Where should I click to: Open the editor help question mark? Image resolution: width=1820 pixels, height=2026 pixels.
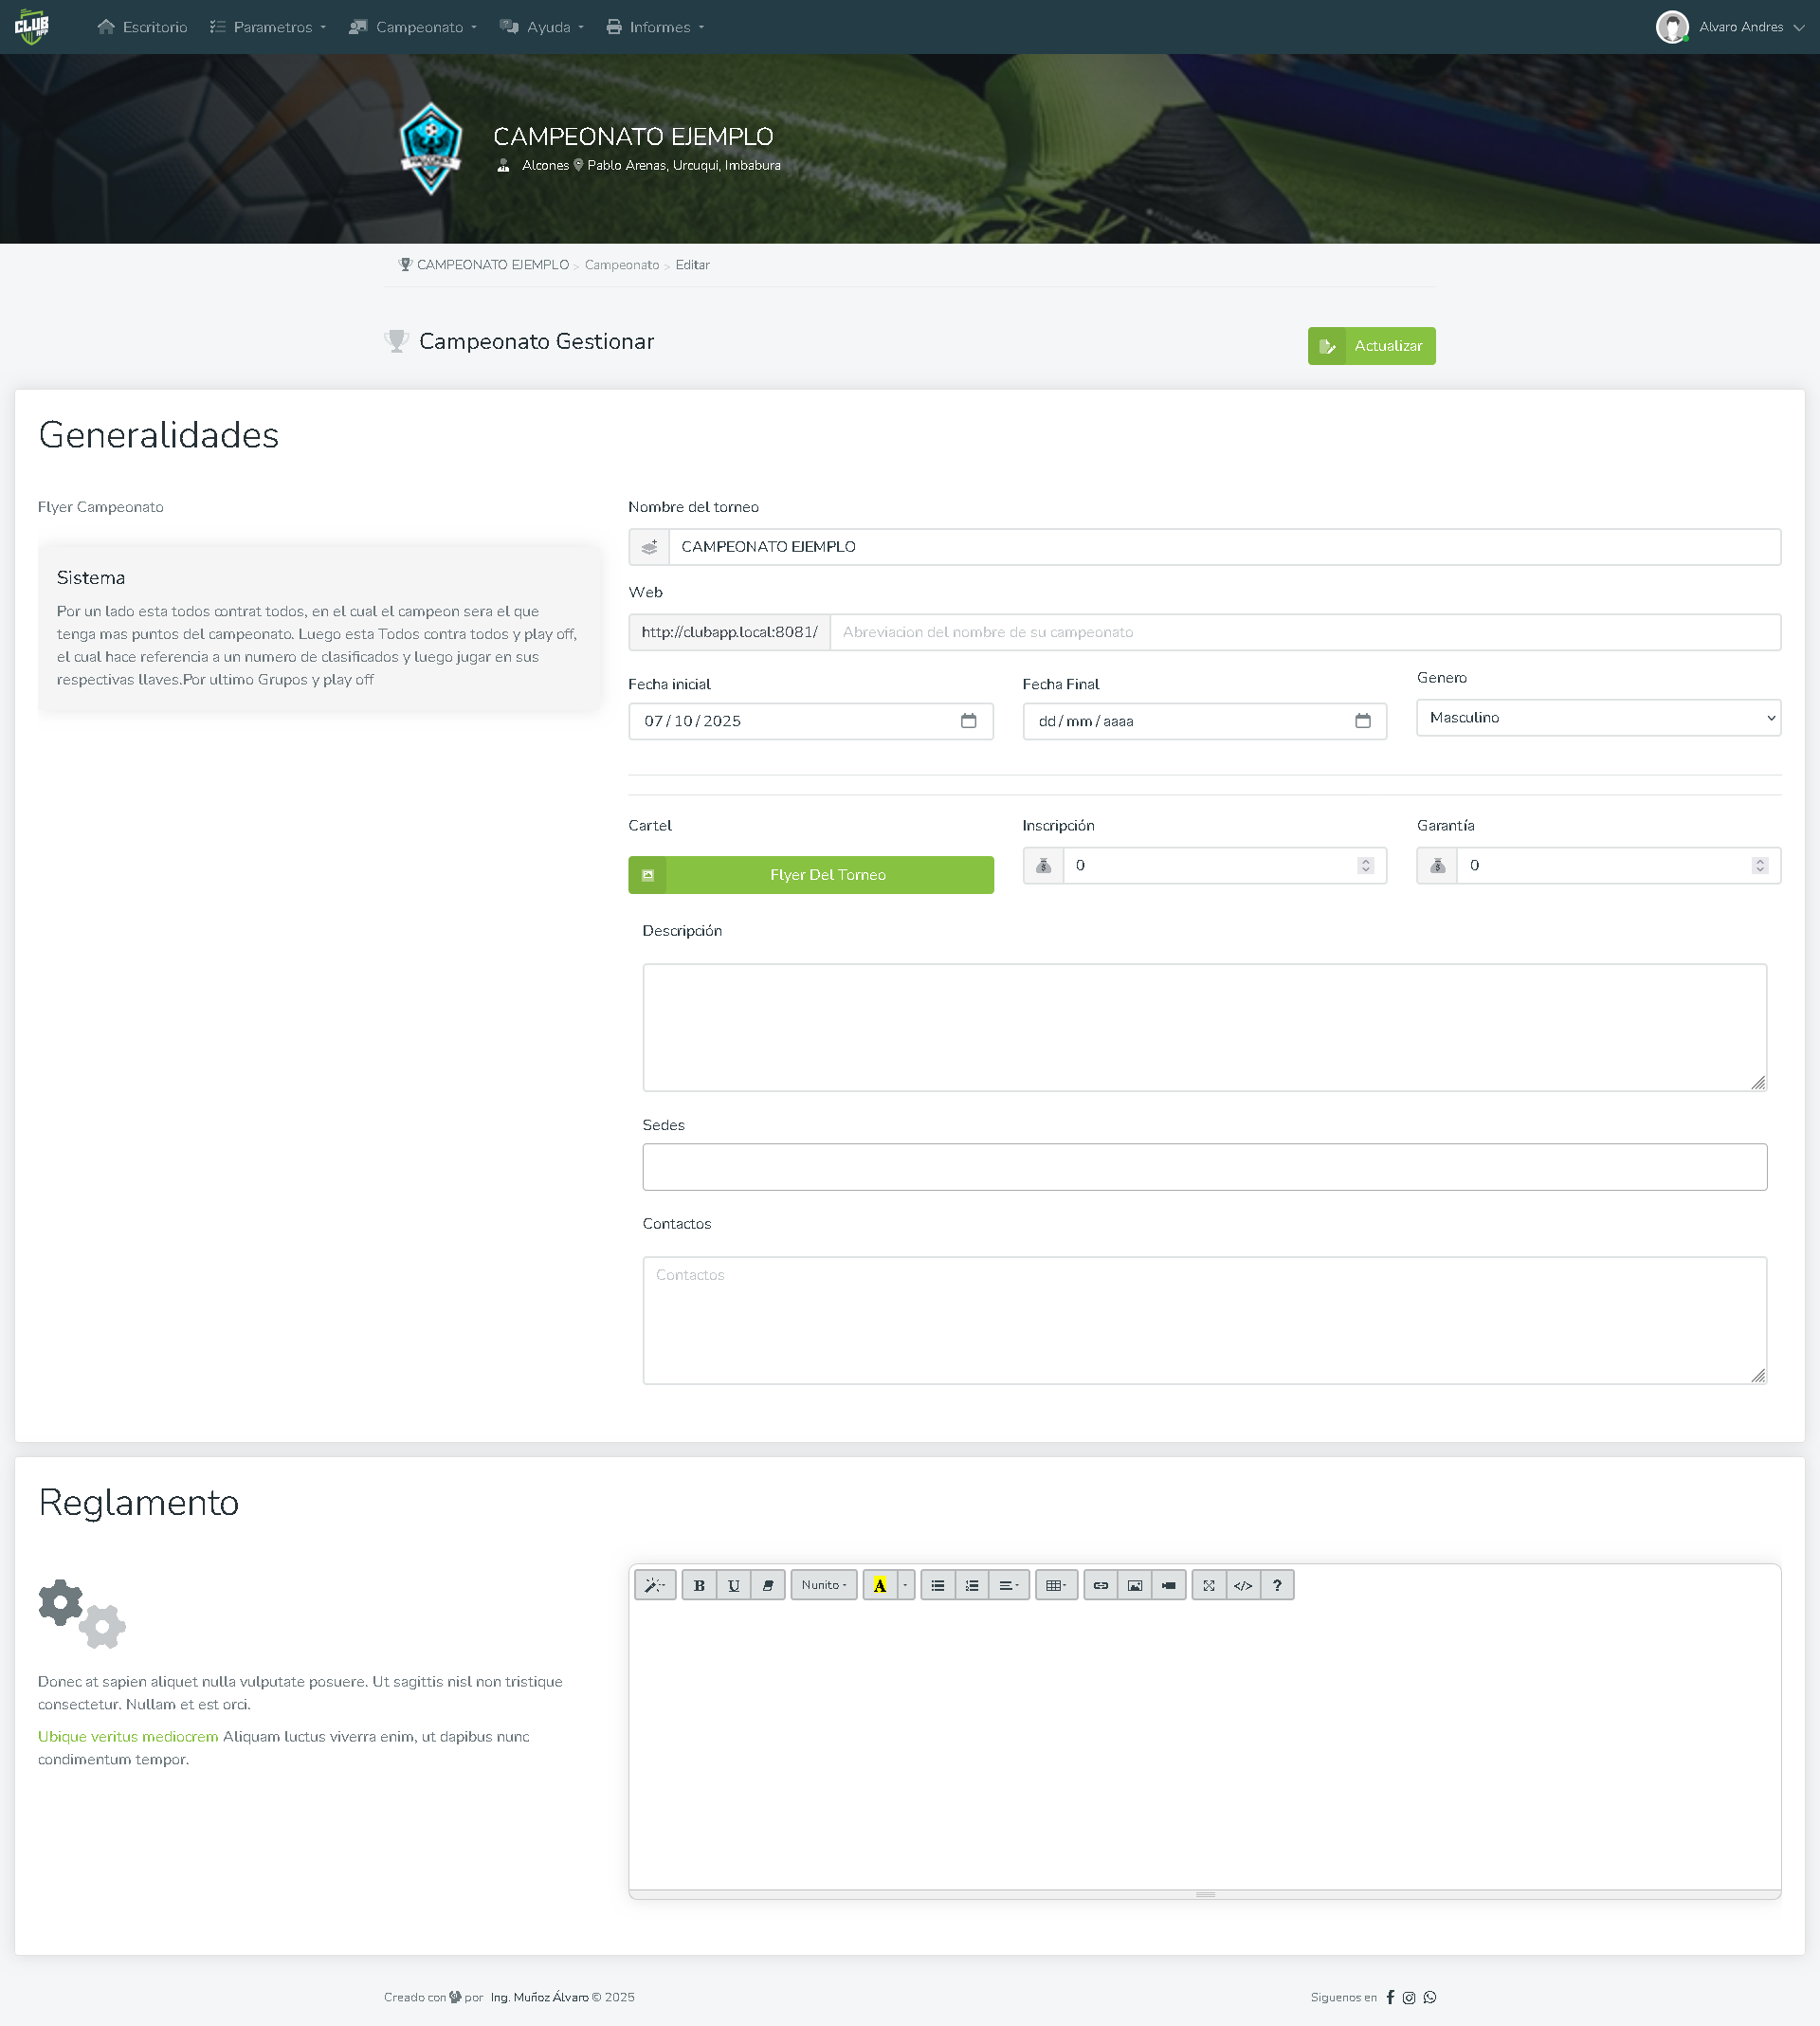point(1277,1585)
